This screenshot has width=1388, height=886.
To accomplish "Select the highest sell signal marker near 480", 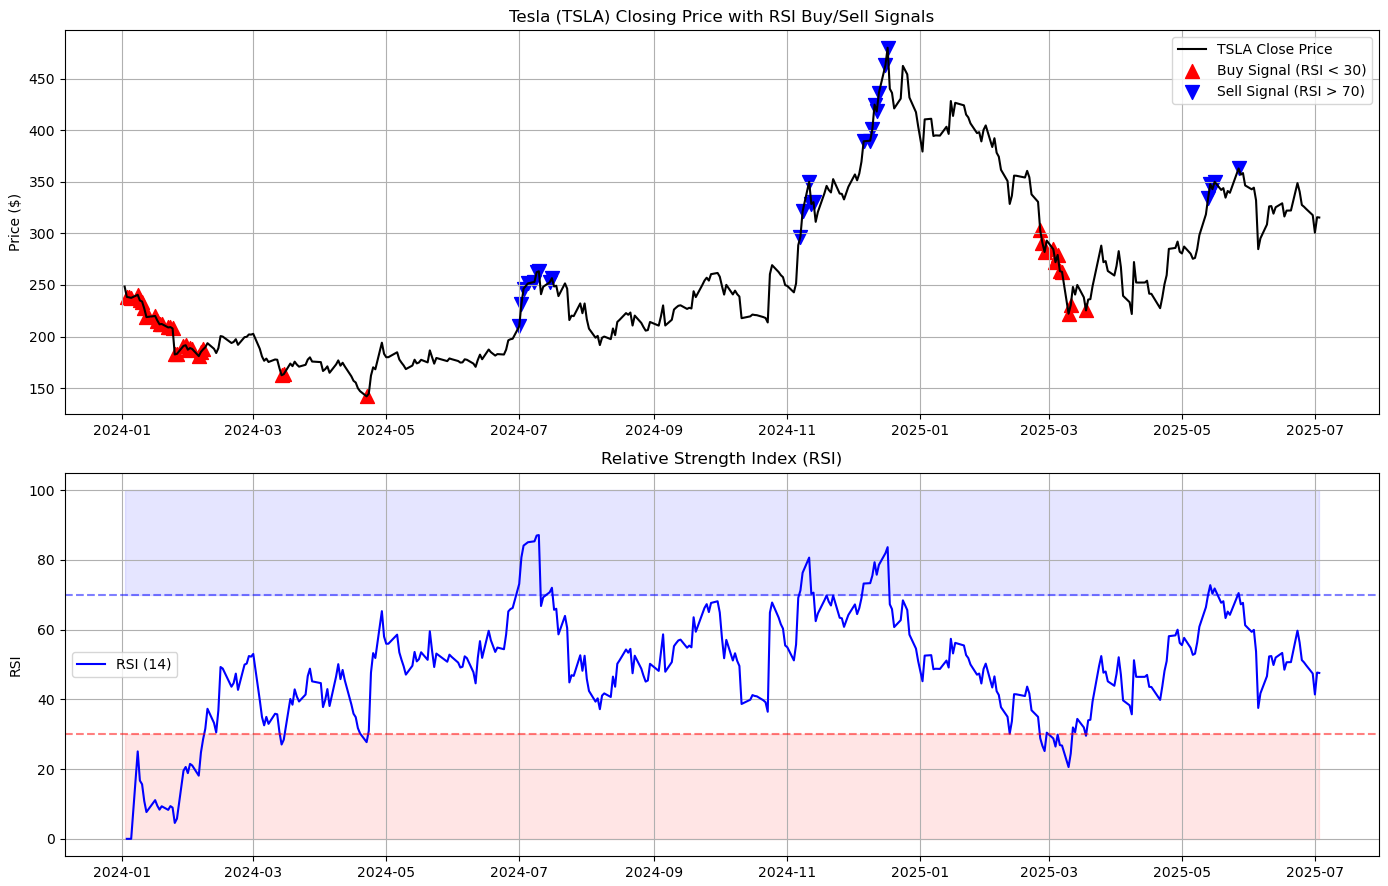I will click(888, 48).
